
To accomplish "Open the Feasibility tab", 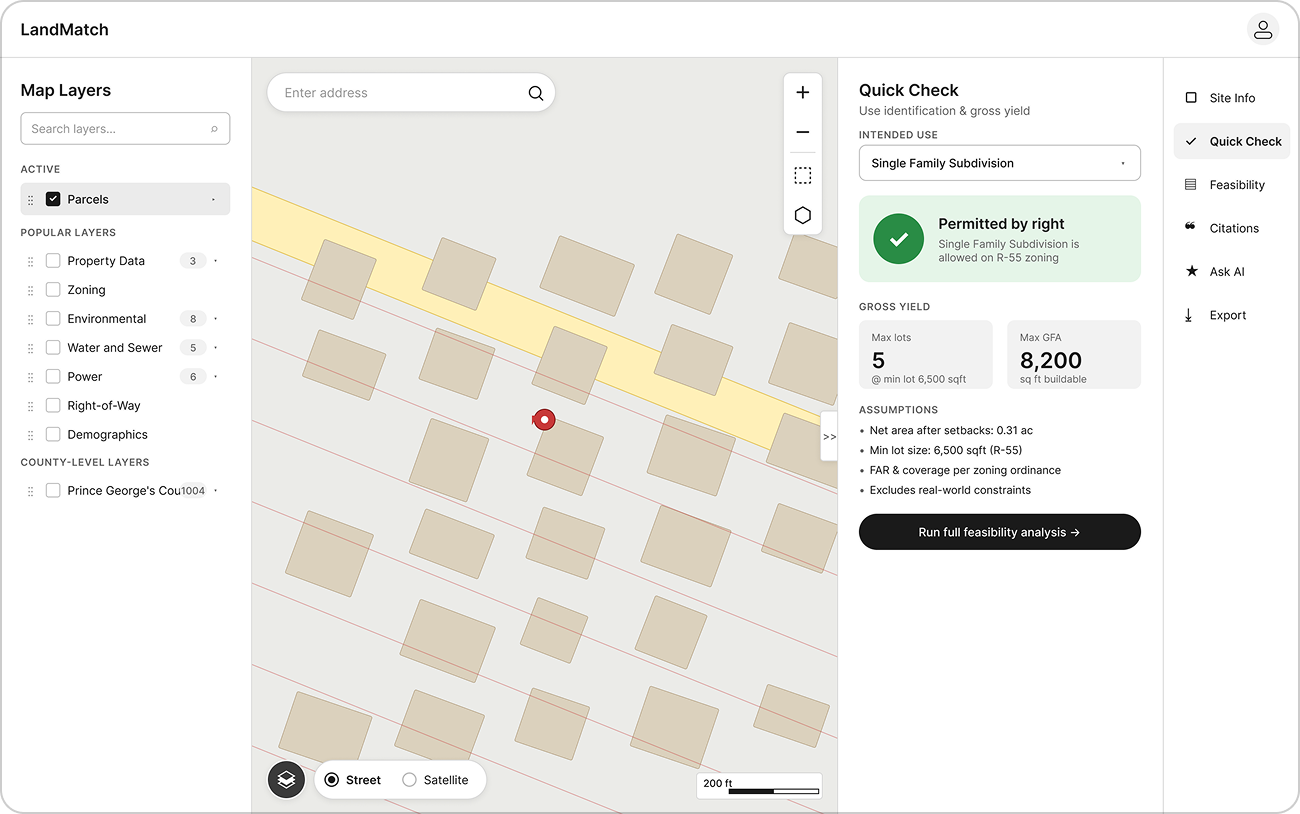I will coord(1232,185).
